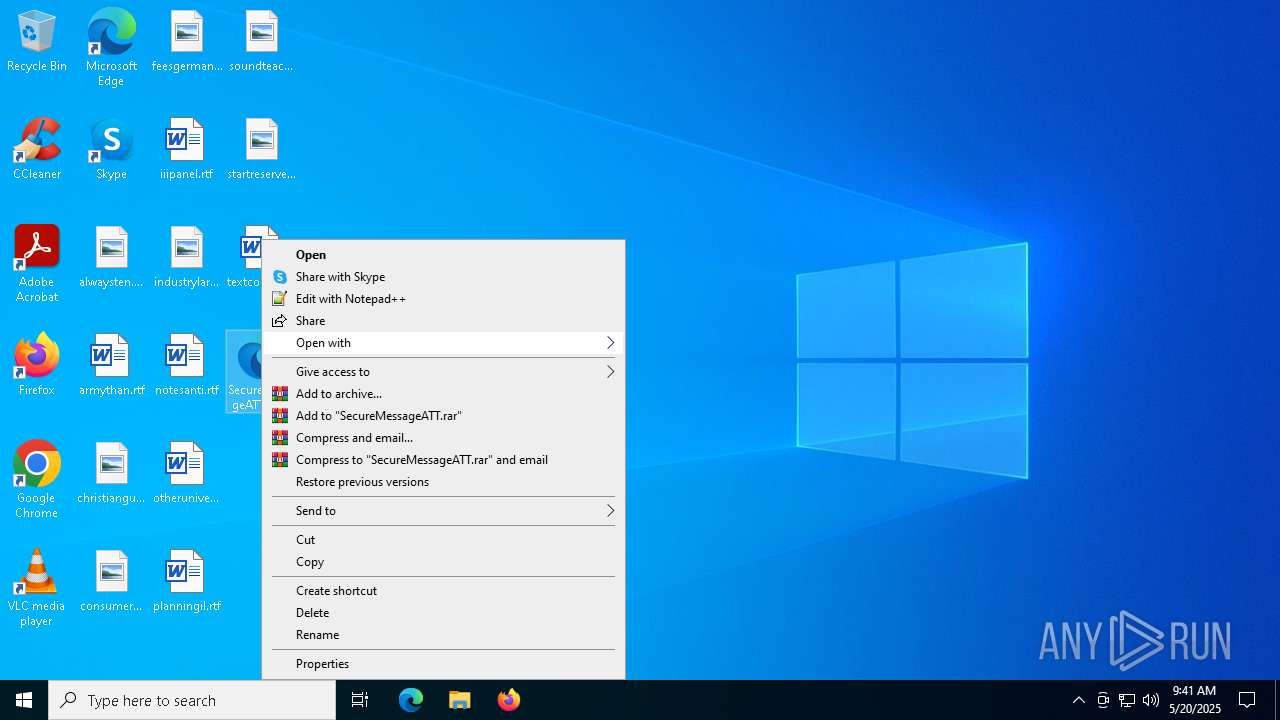
Task: Open File Explorer from the taskbar
Action: (x=459, y=700)
